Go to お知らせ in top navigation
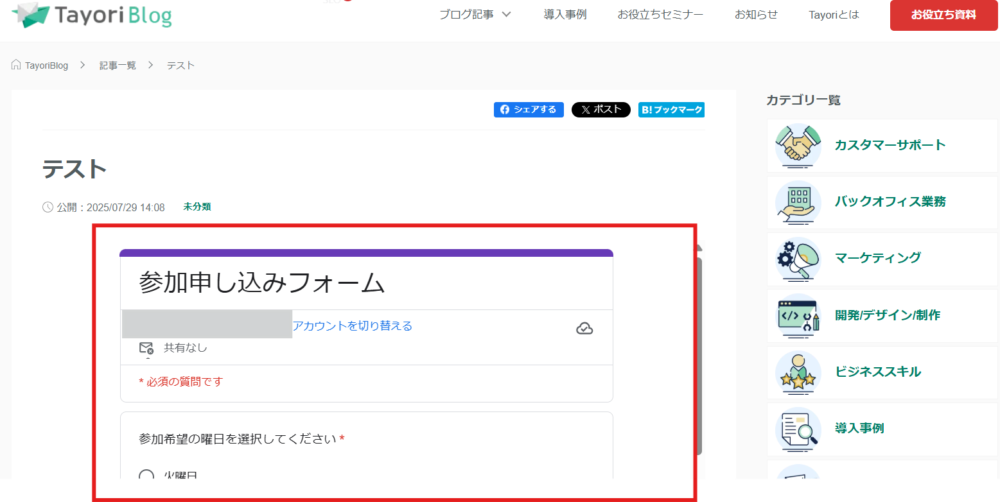The width and height of the screenshot is (1000, 502). (755, 15)
